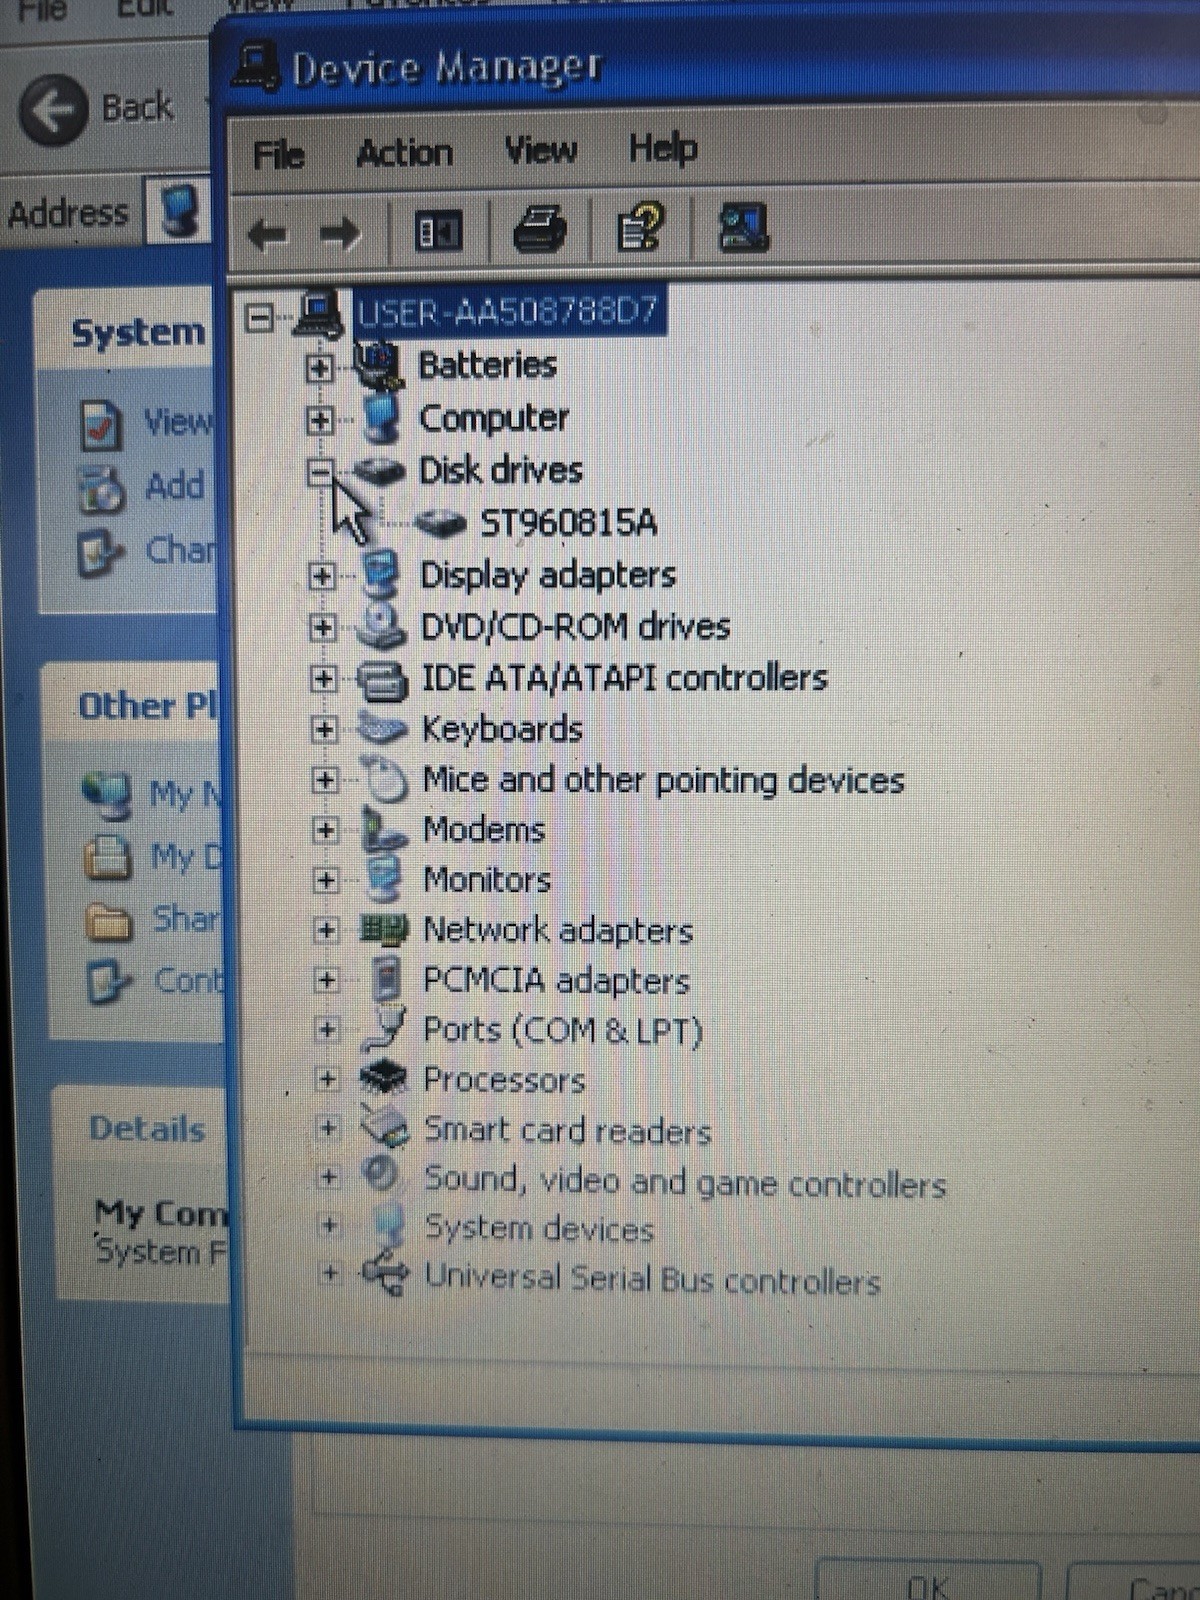Expand the Network adapters category
1200x1600 pixels.
(x=326, y=930)
